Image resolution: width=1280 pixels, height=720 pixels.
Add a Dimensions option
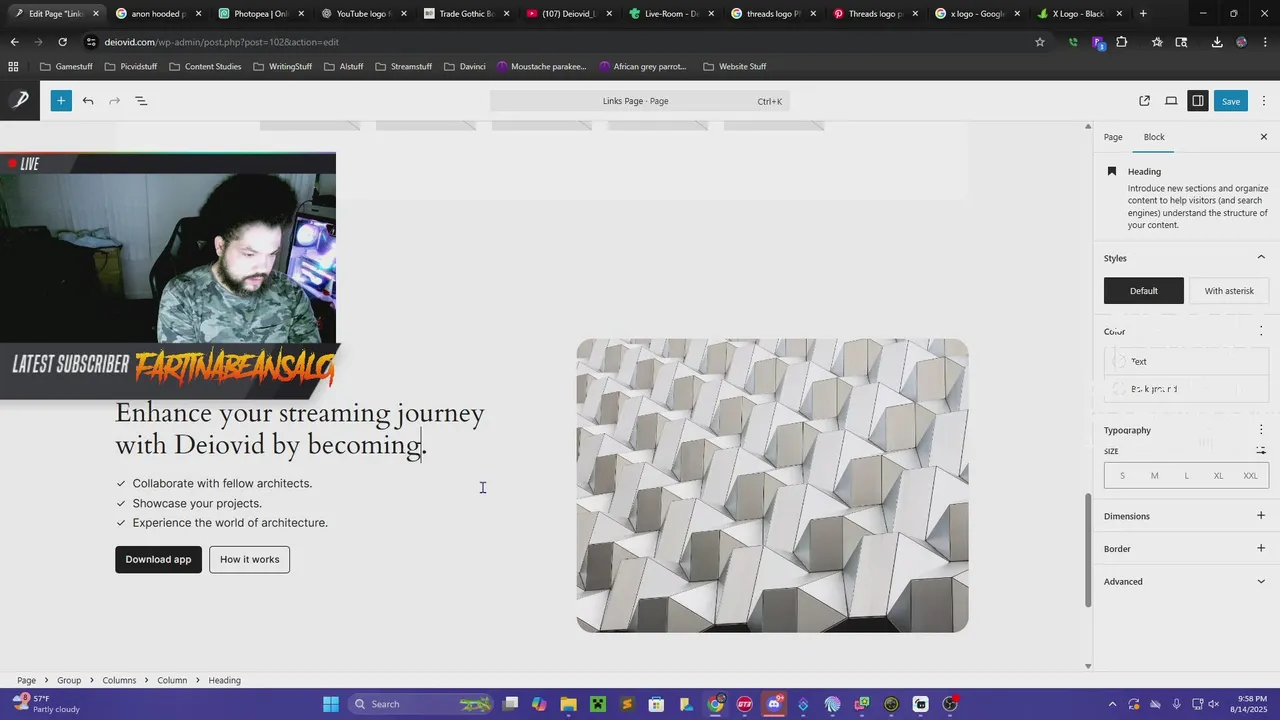coord(1261,516)
